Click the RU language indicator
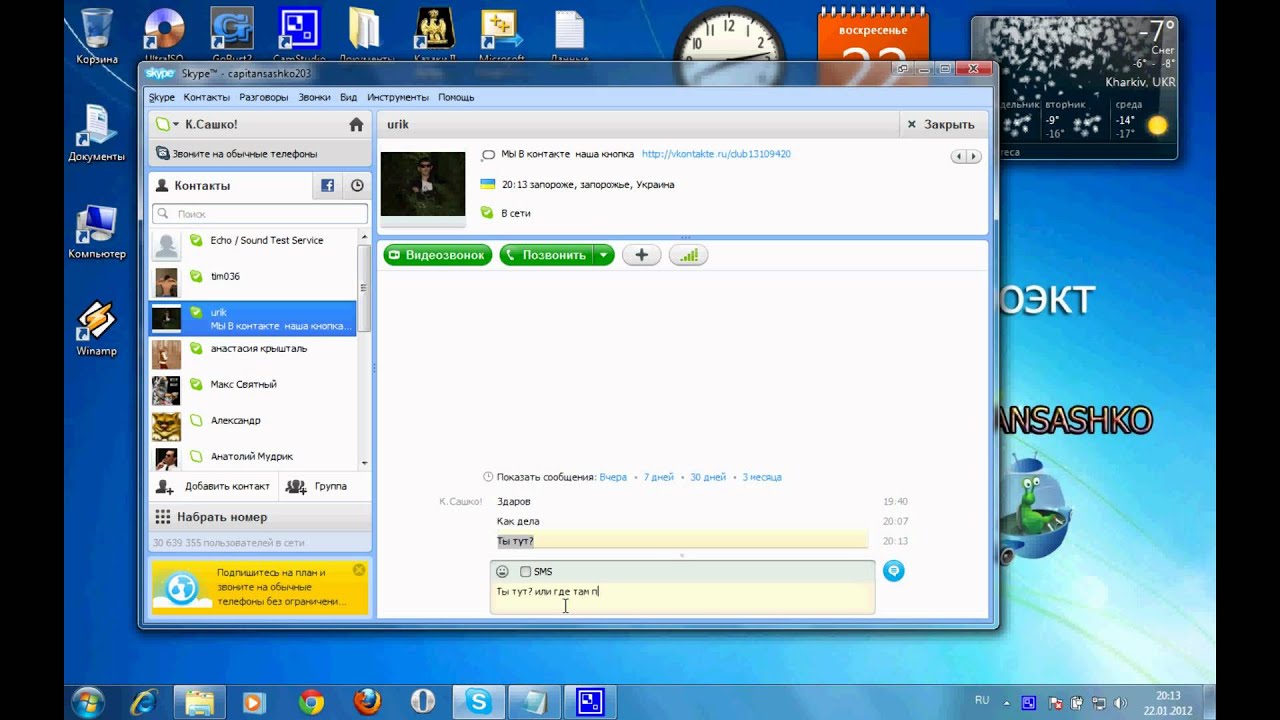The image size is (1280, 720). (x=982, y=702)
